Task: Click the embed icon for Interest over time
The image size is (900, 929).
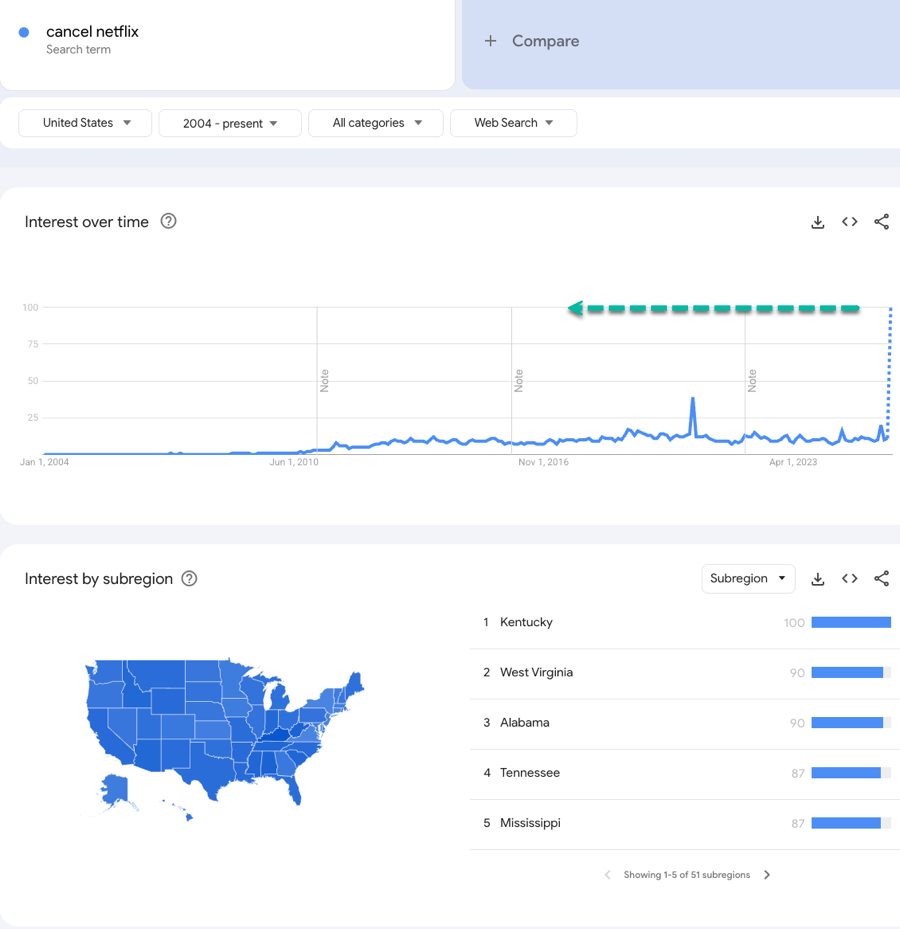Action: click(849, 222)
